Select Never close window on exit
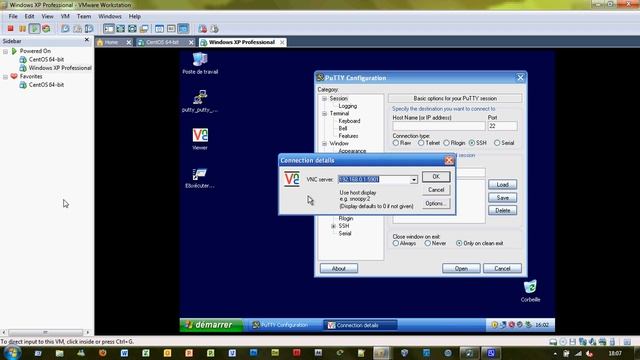This screenshot has width=640, height=360. (427, 243)
